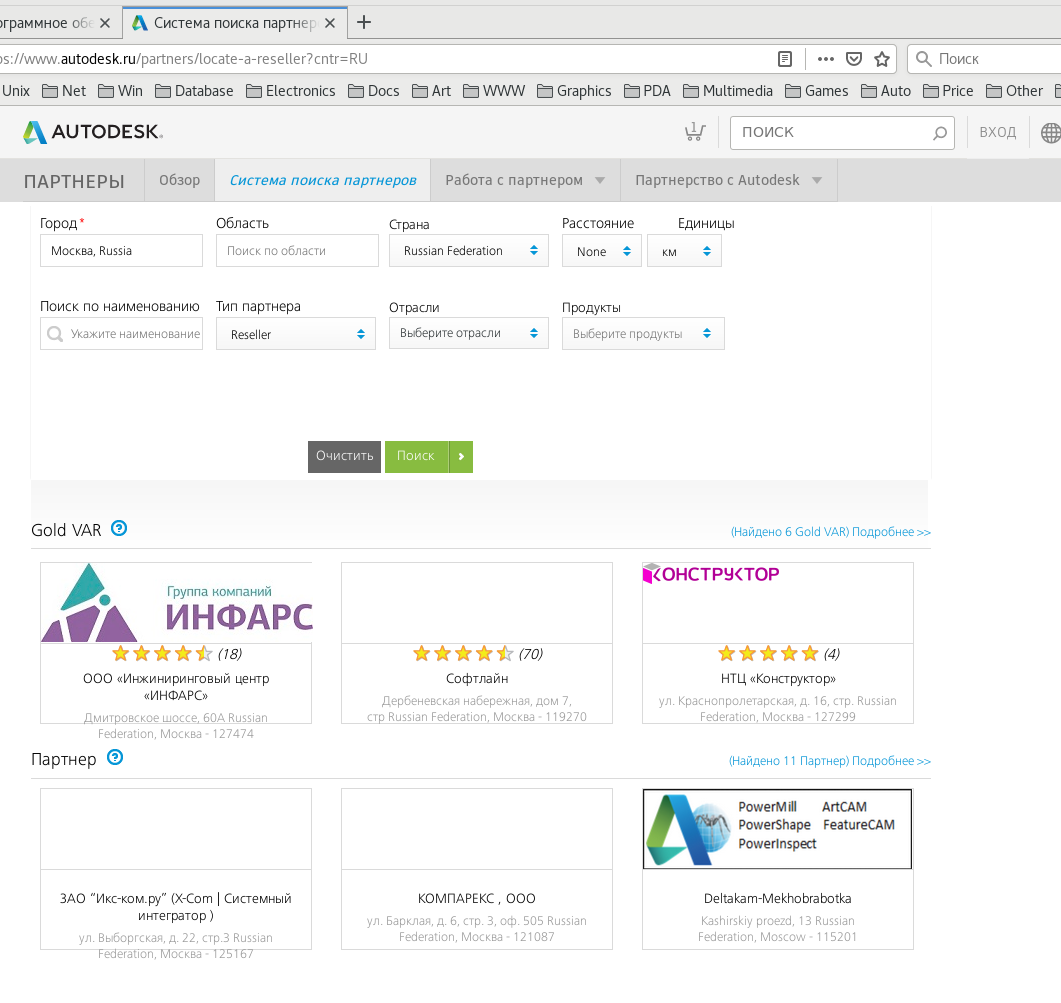Open a new browser tab
The width and height of the screenshot is (1061, 1003).
click(x=364, y=22)
